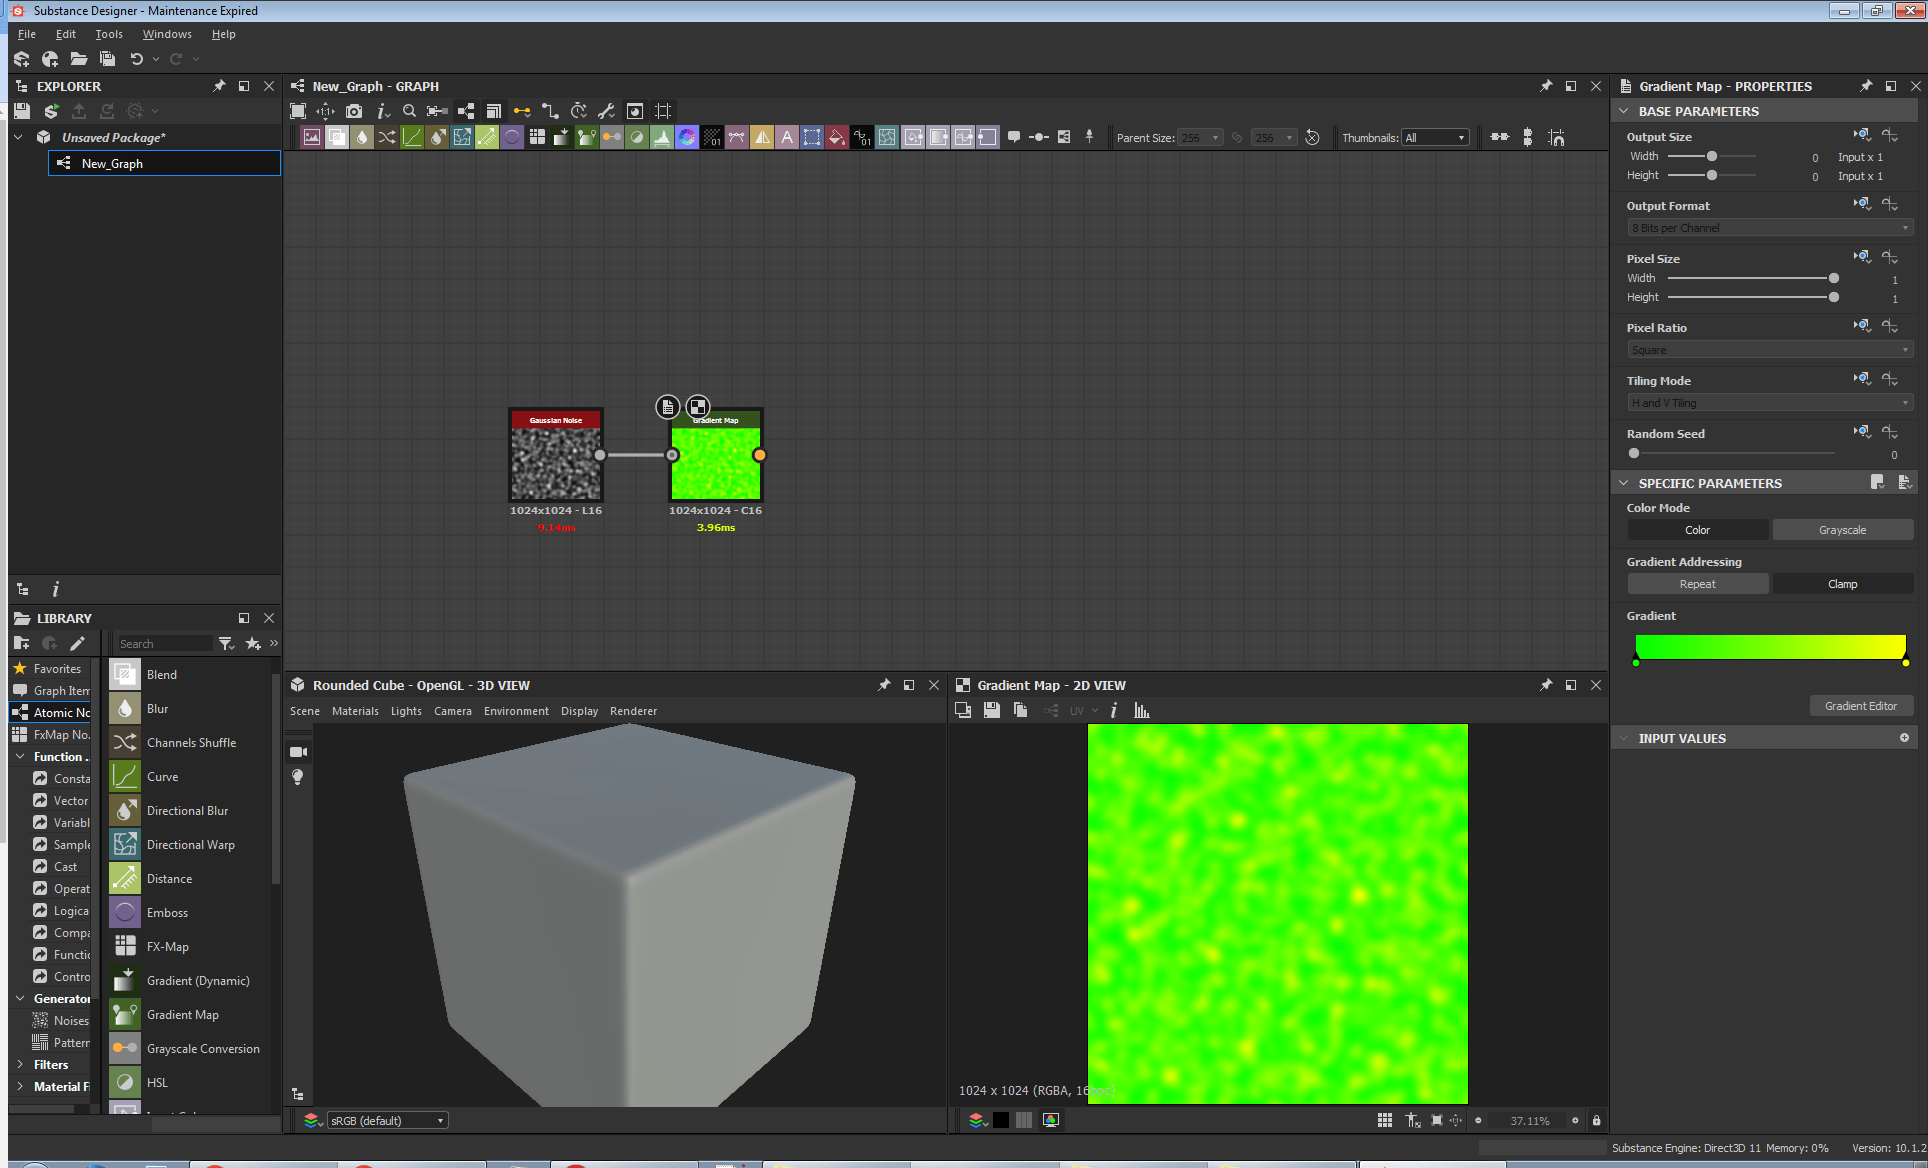Open the Output Format dropdown
Screen dimensions: 1928x1168
1767,227
